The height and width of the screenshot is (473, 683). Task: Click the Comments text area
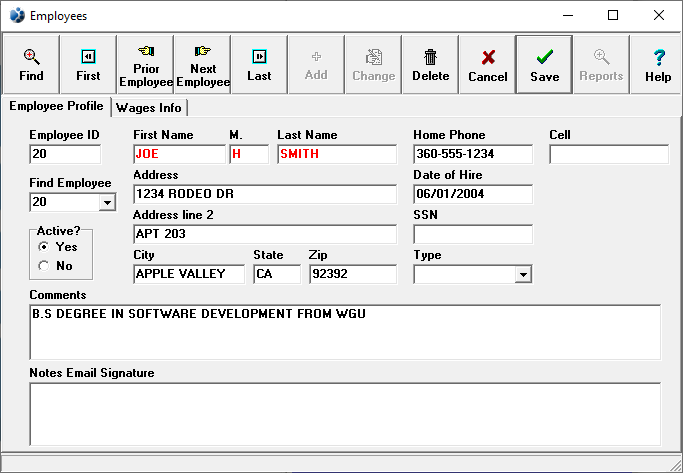(x=345, y=331)
